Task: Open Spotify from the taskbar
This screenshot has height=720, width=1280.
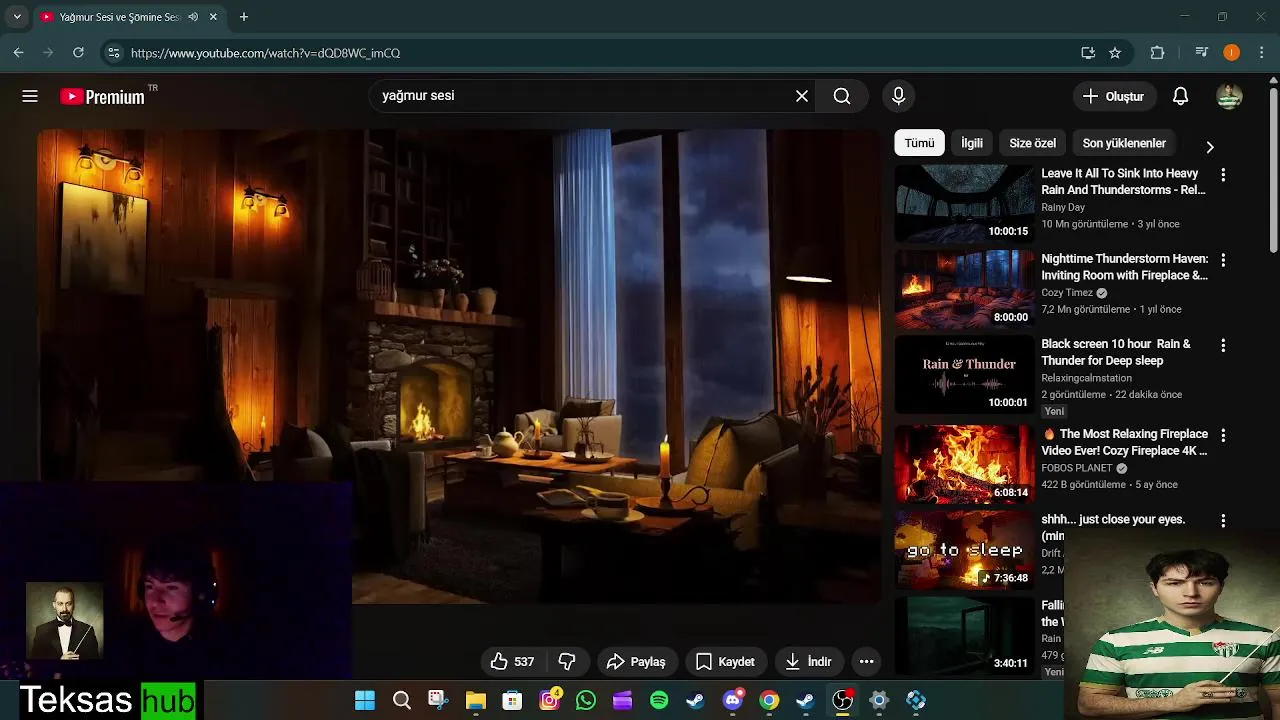Action: [x=659, y=700]
